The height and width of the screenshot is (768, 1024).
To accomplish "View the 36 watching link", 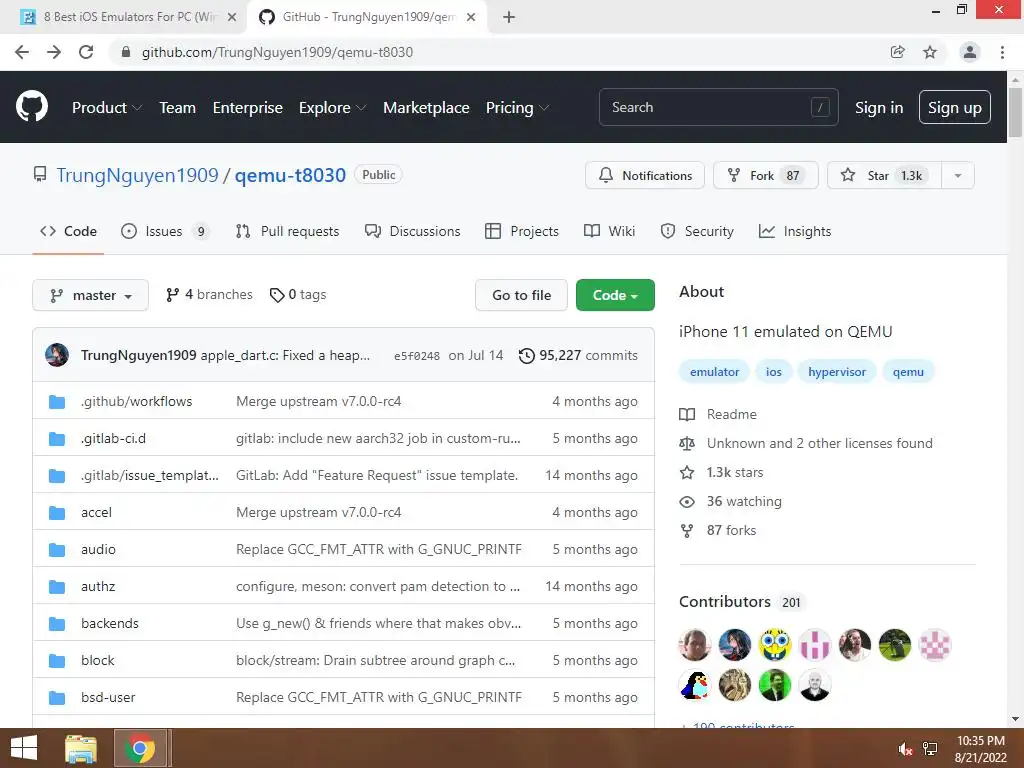I will click(731, 502).
